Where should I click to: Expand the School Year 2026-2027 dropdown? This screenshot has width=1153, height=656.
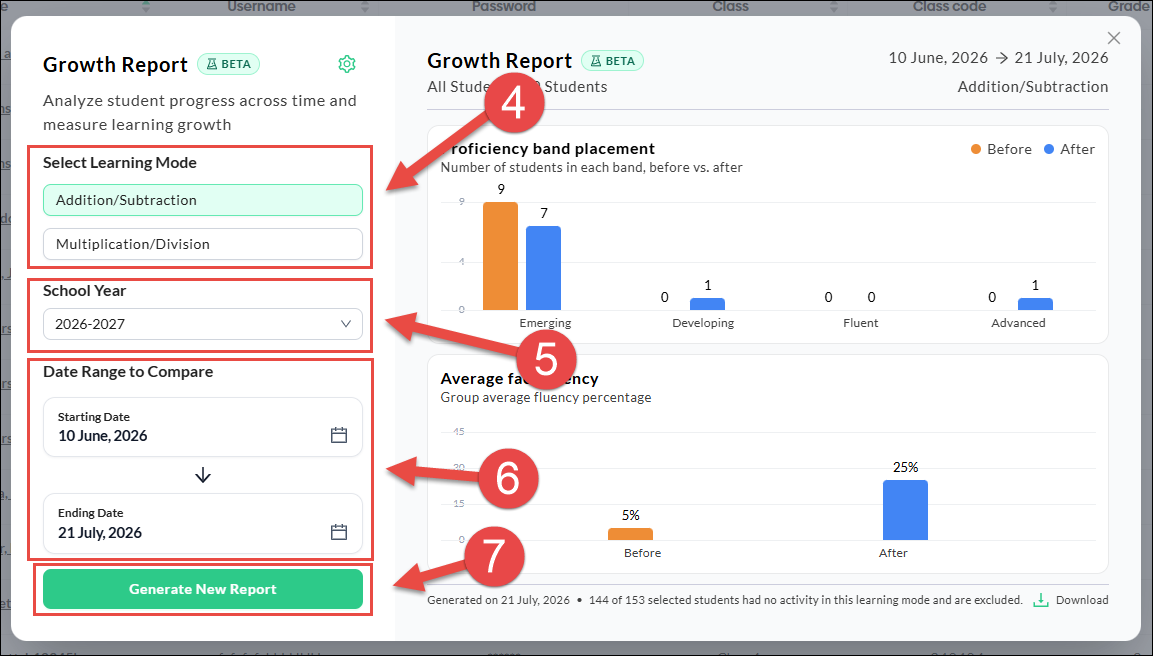coord(203,324)
